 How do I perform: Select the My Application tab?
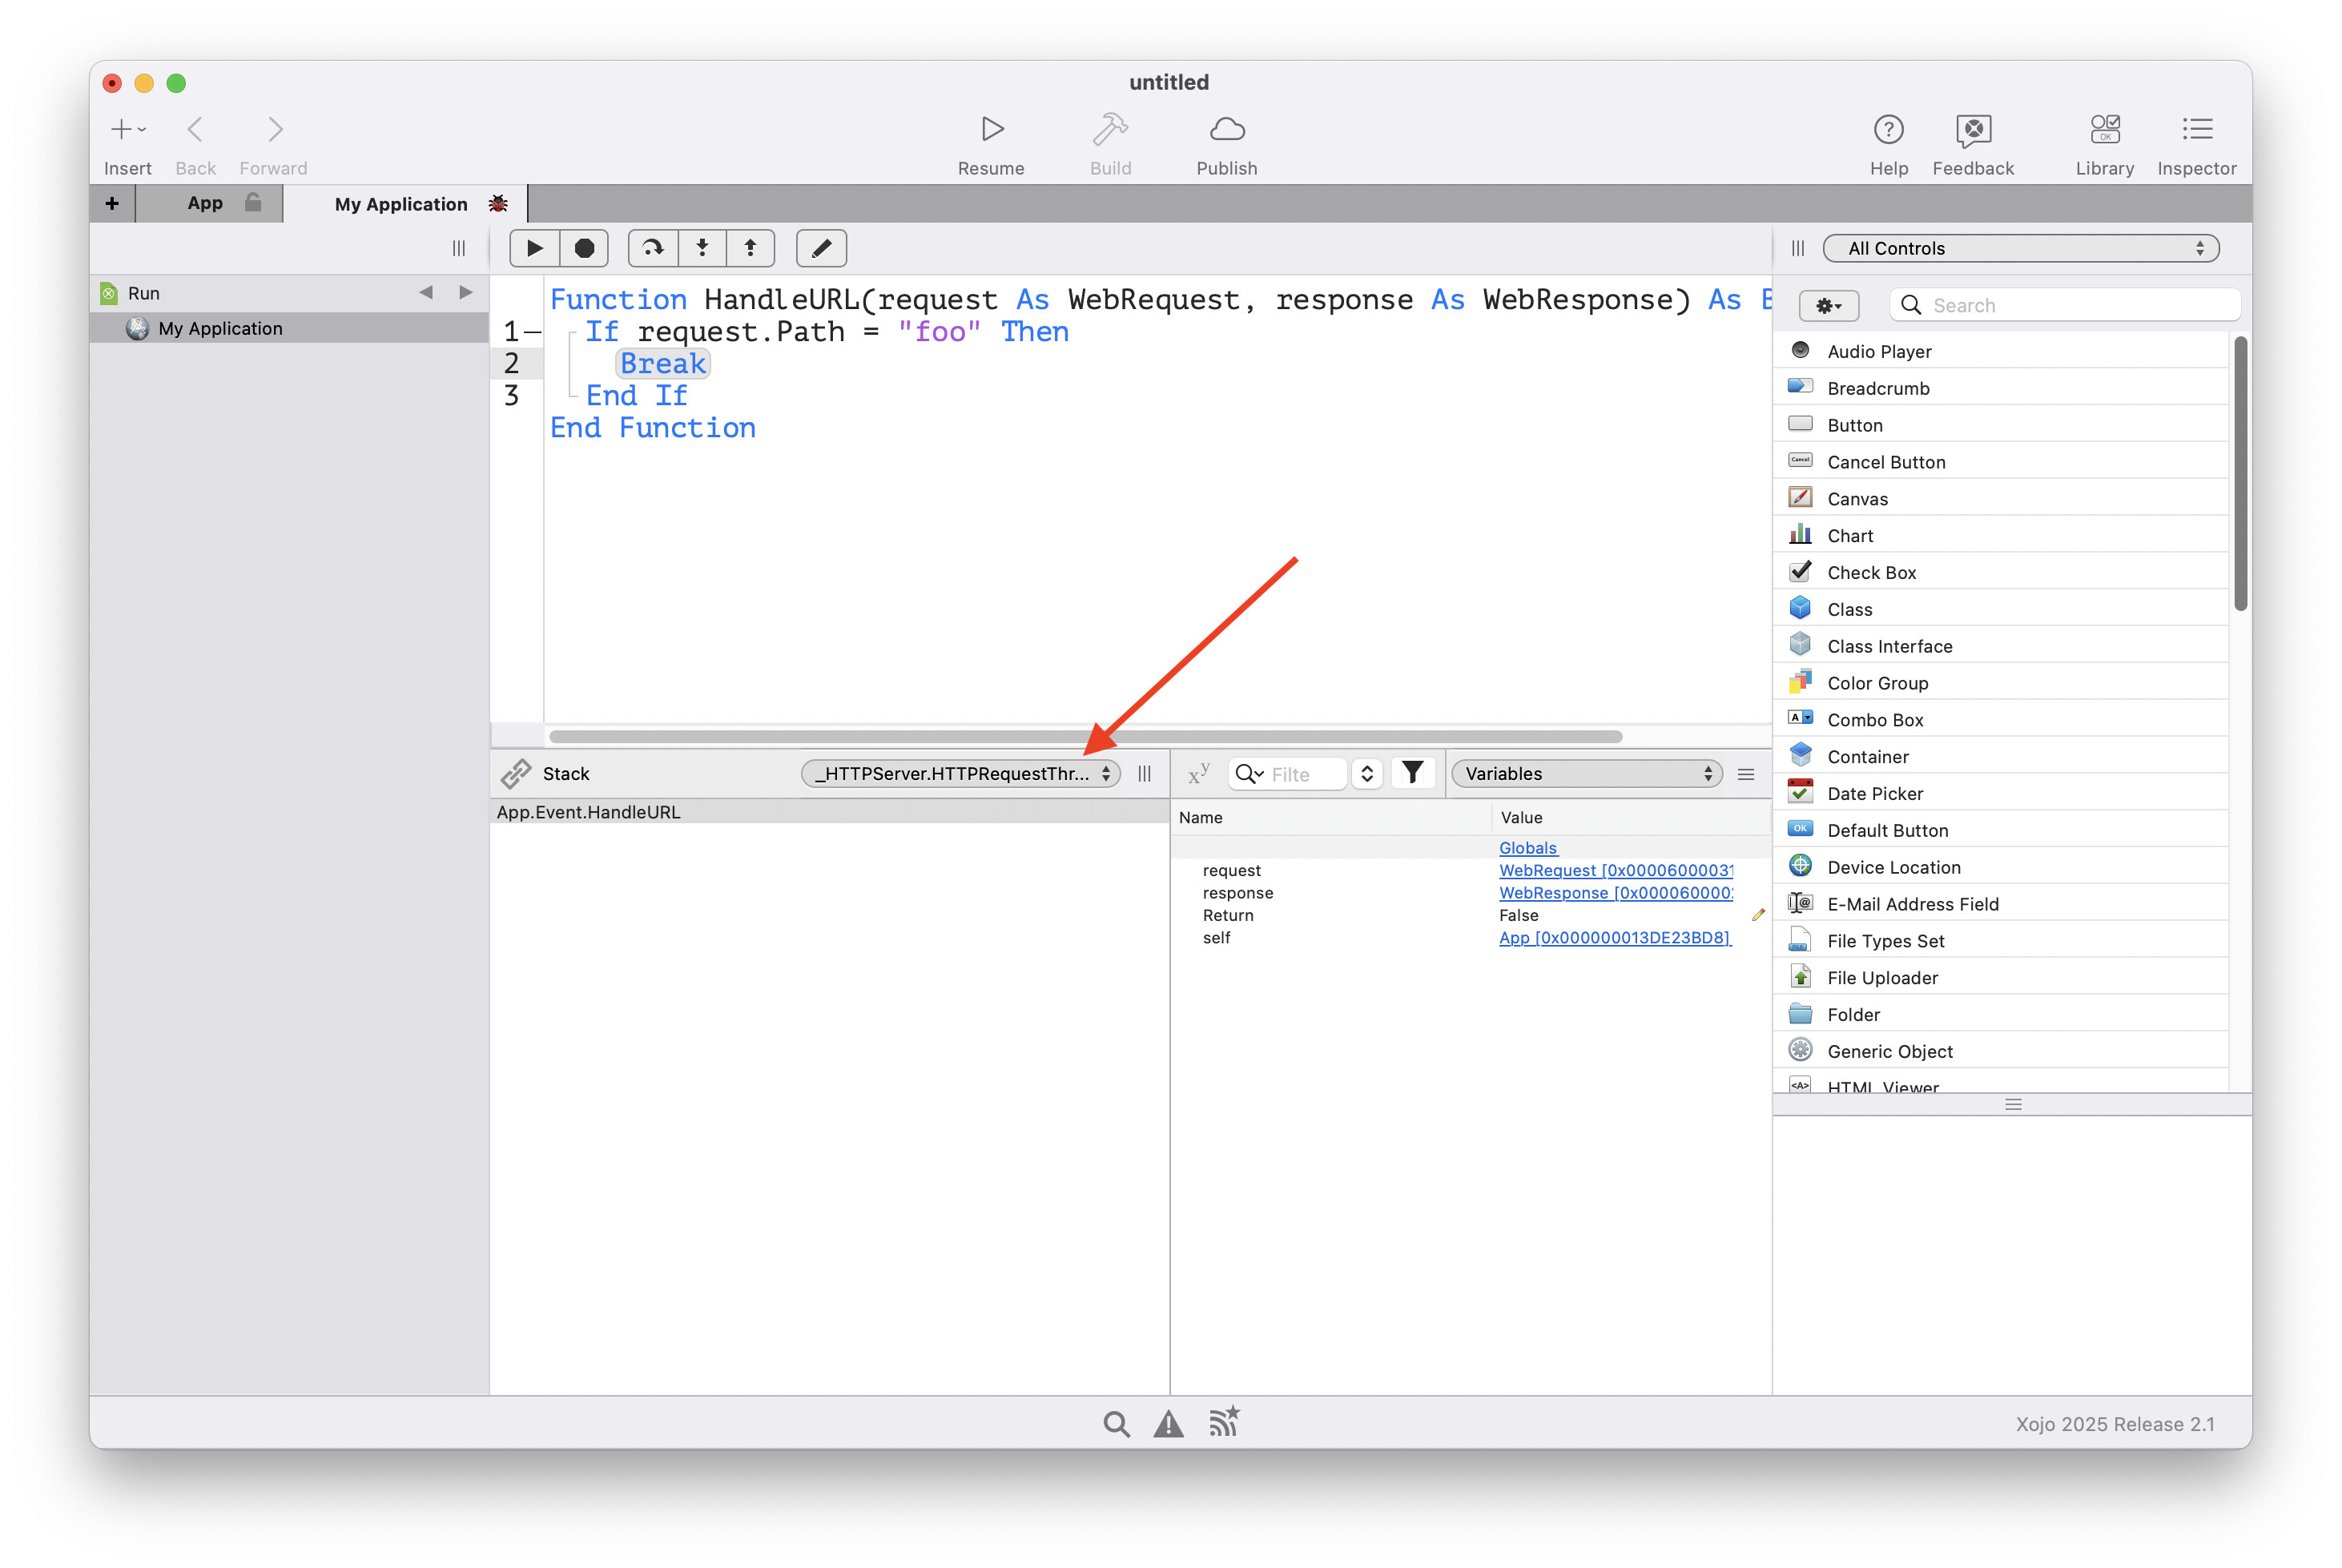click(x=402, y=204)
